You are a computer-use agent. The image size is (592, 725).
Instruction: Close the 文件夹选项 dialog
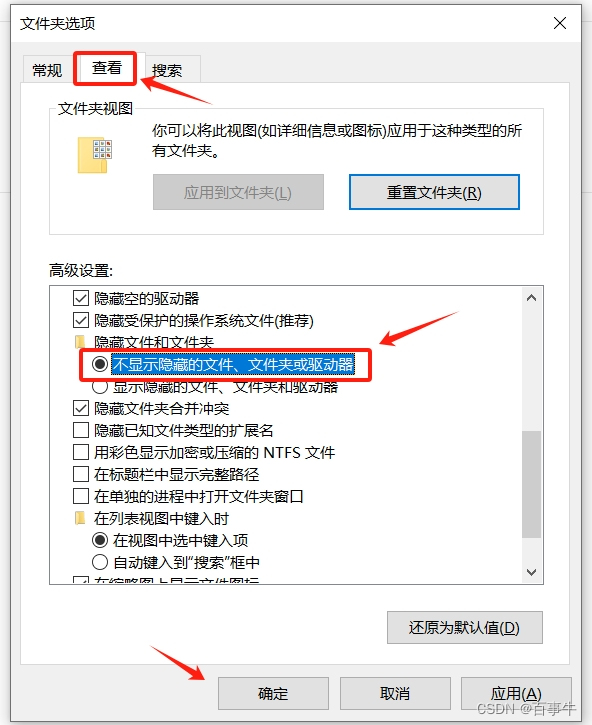pyautogui.click(x=560, y=23)
